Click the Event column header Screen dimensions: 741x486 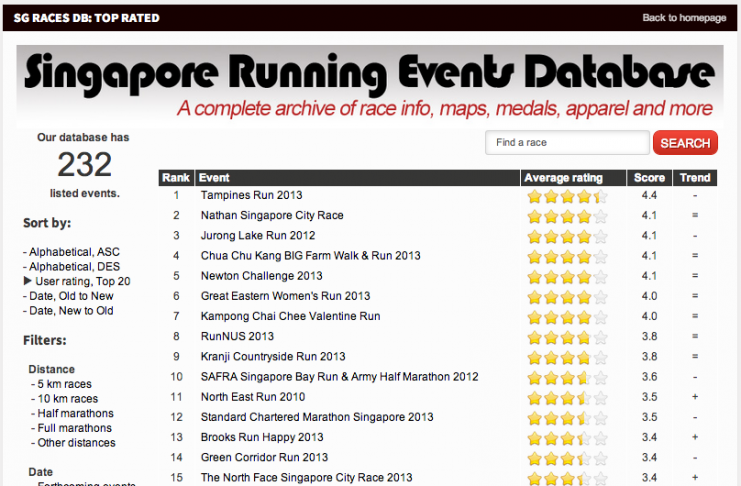(357, 178)
